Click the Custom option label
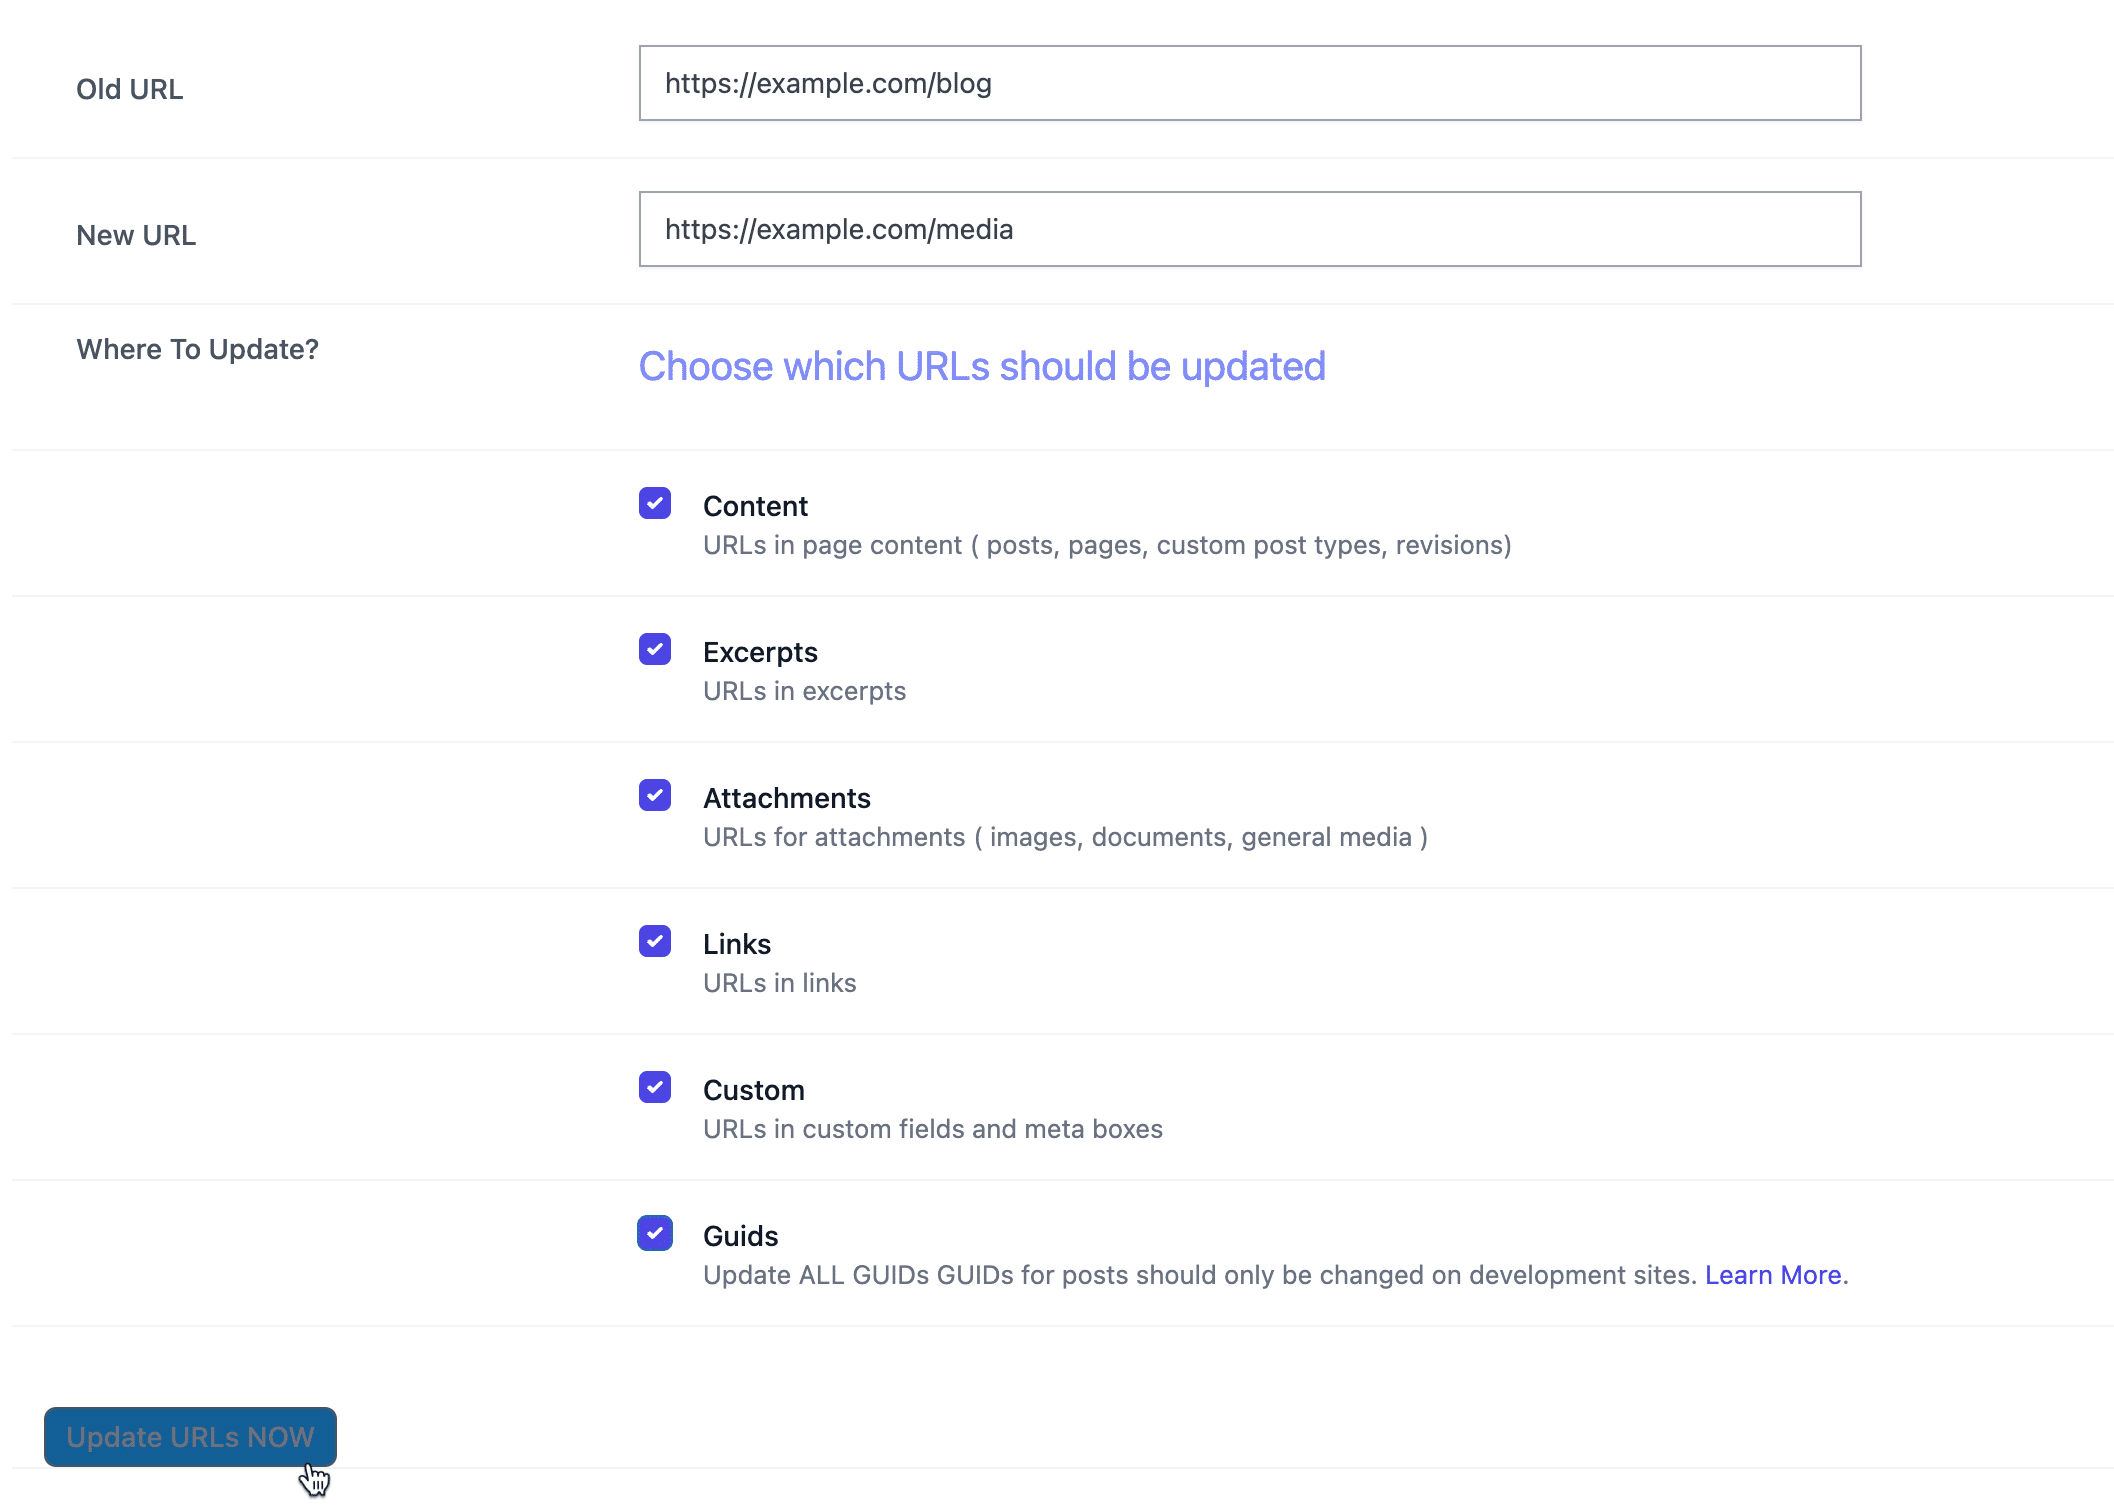The height and width of the screenshot is (1512, 2114). pos(754,1090)
